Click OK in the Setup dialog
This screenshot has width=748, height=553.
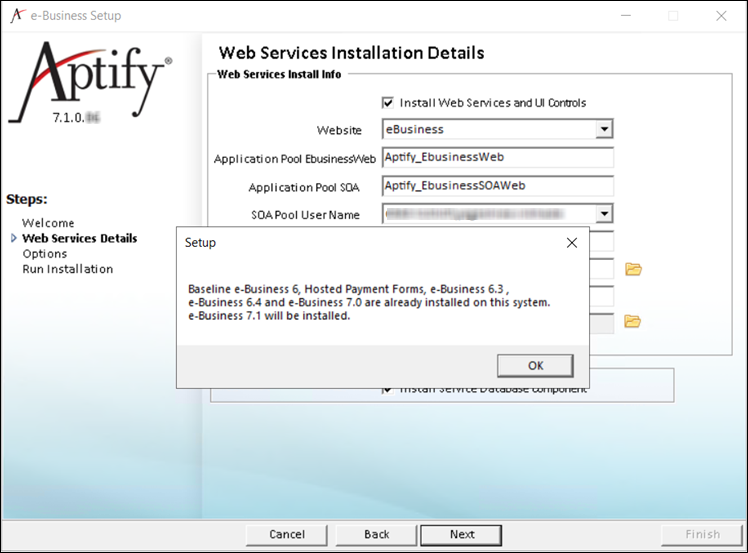(535, 365)
